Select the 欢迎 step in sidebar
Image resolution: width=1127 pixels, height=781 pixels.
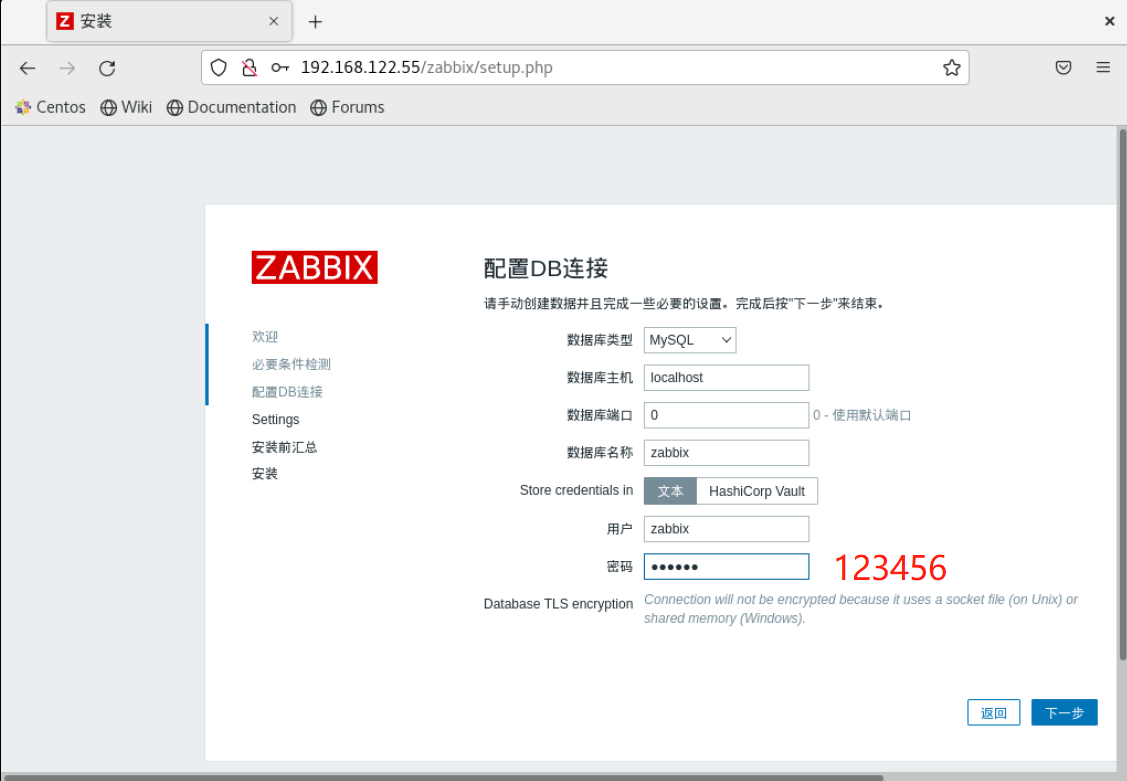264,336
